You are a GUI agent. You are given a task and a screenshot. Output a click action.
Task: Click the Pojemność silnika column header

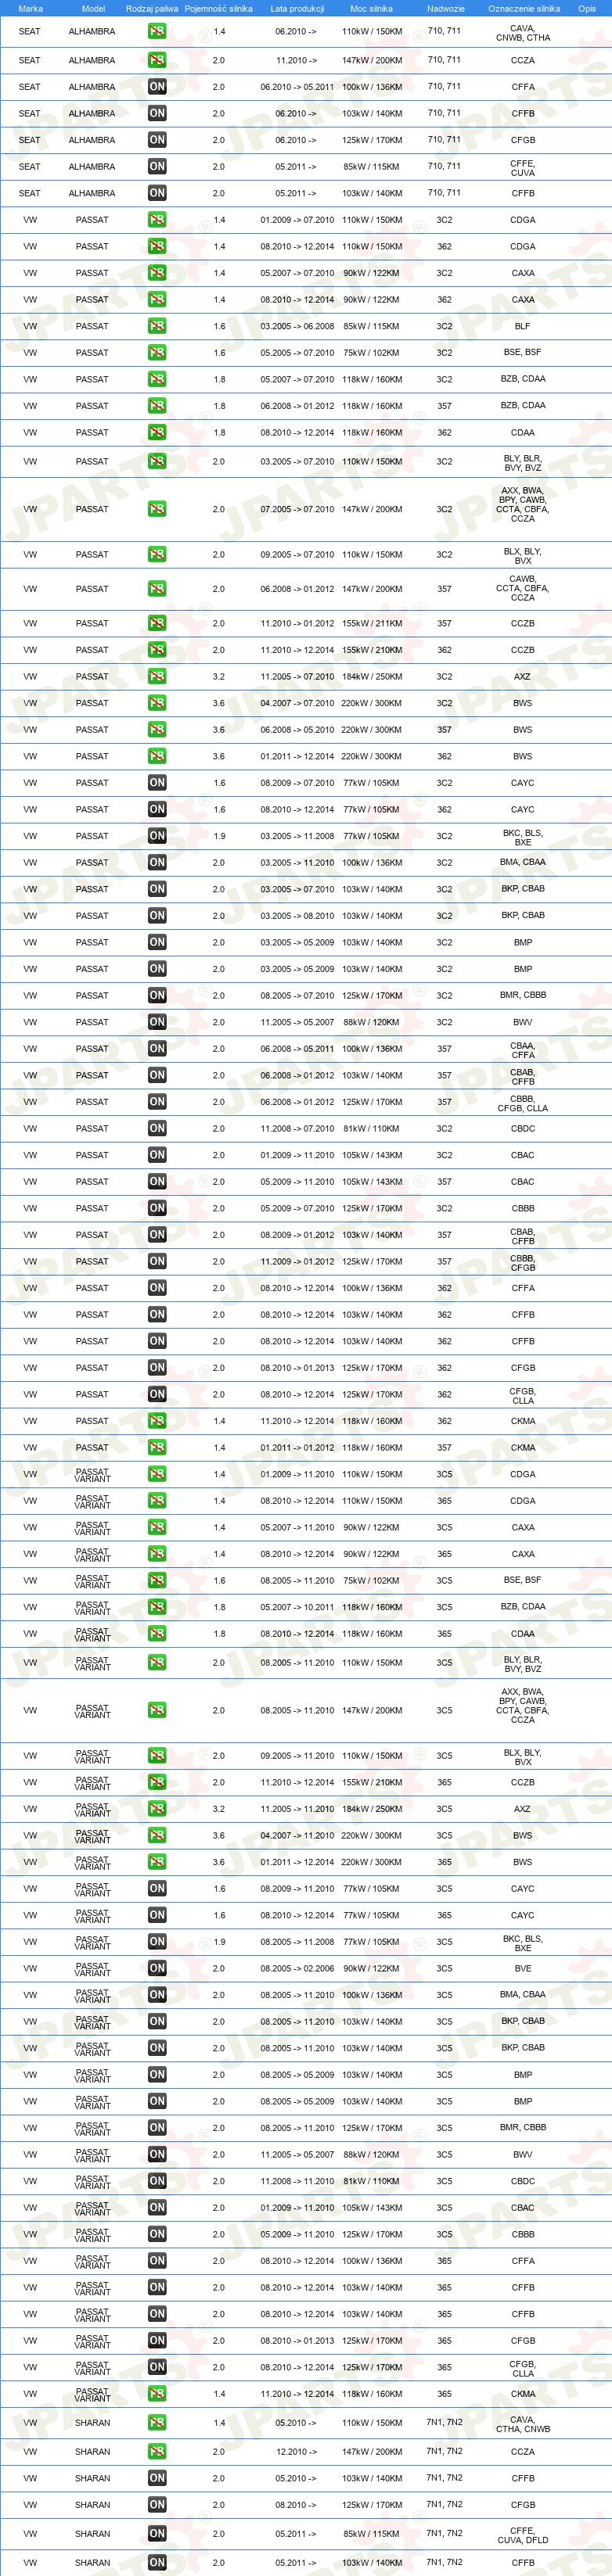tap(218, 9)
